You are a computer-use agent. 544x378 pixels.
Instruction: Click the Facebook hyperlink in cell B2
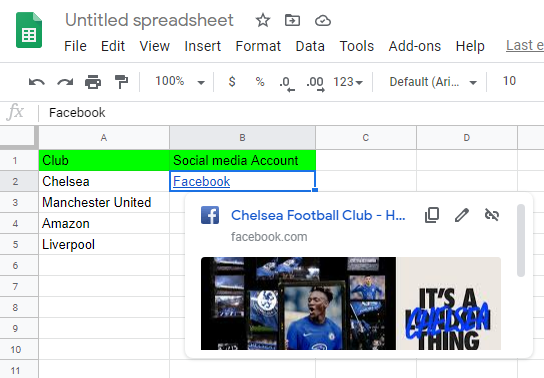[x=202, y=181]
